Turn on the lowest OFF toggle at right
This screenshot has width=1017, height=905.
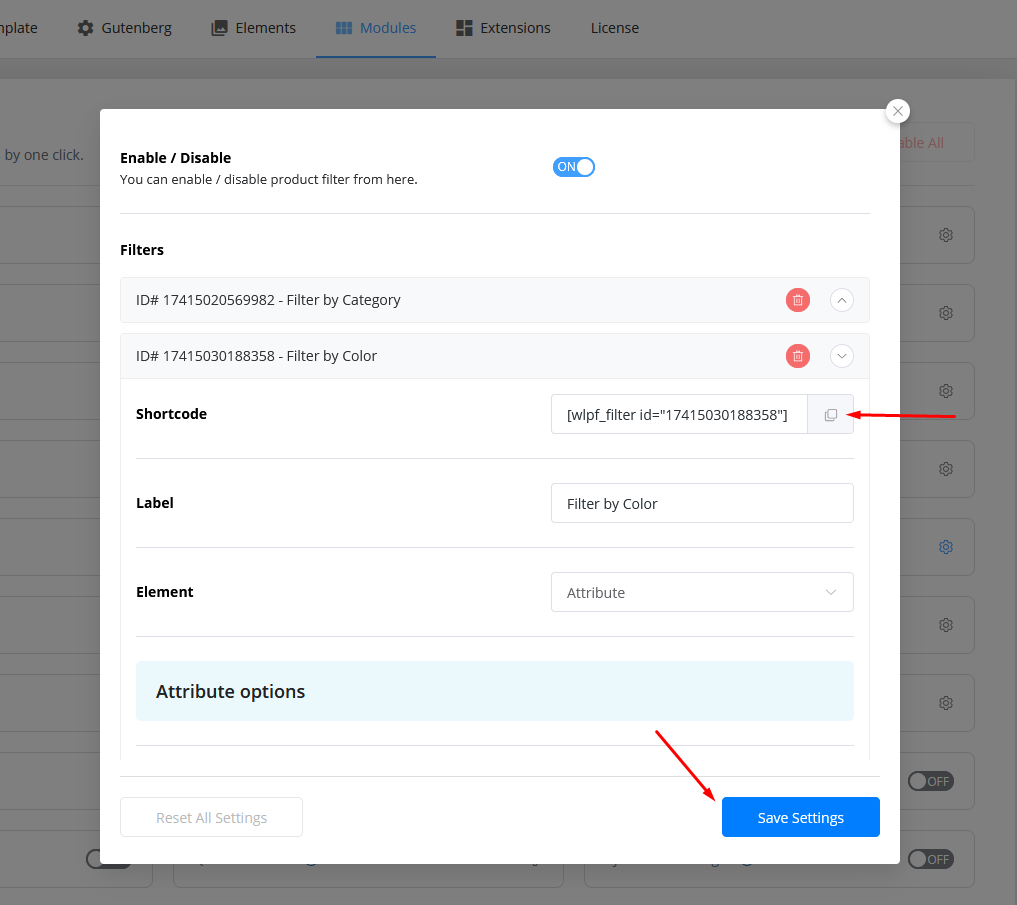pos(930,859)
